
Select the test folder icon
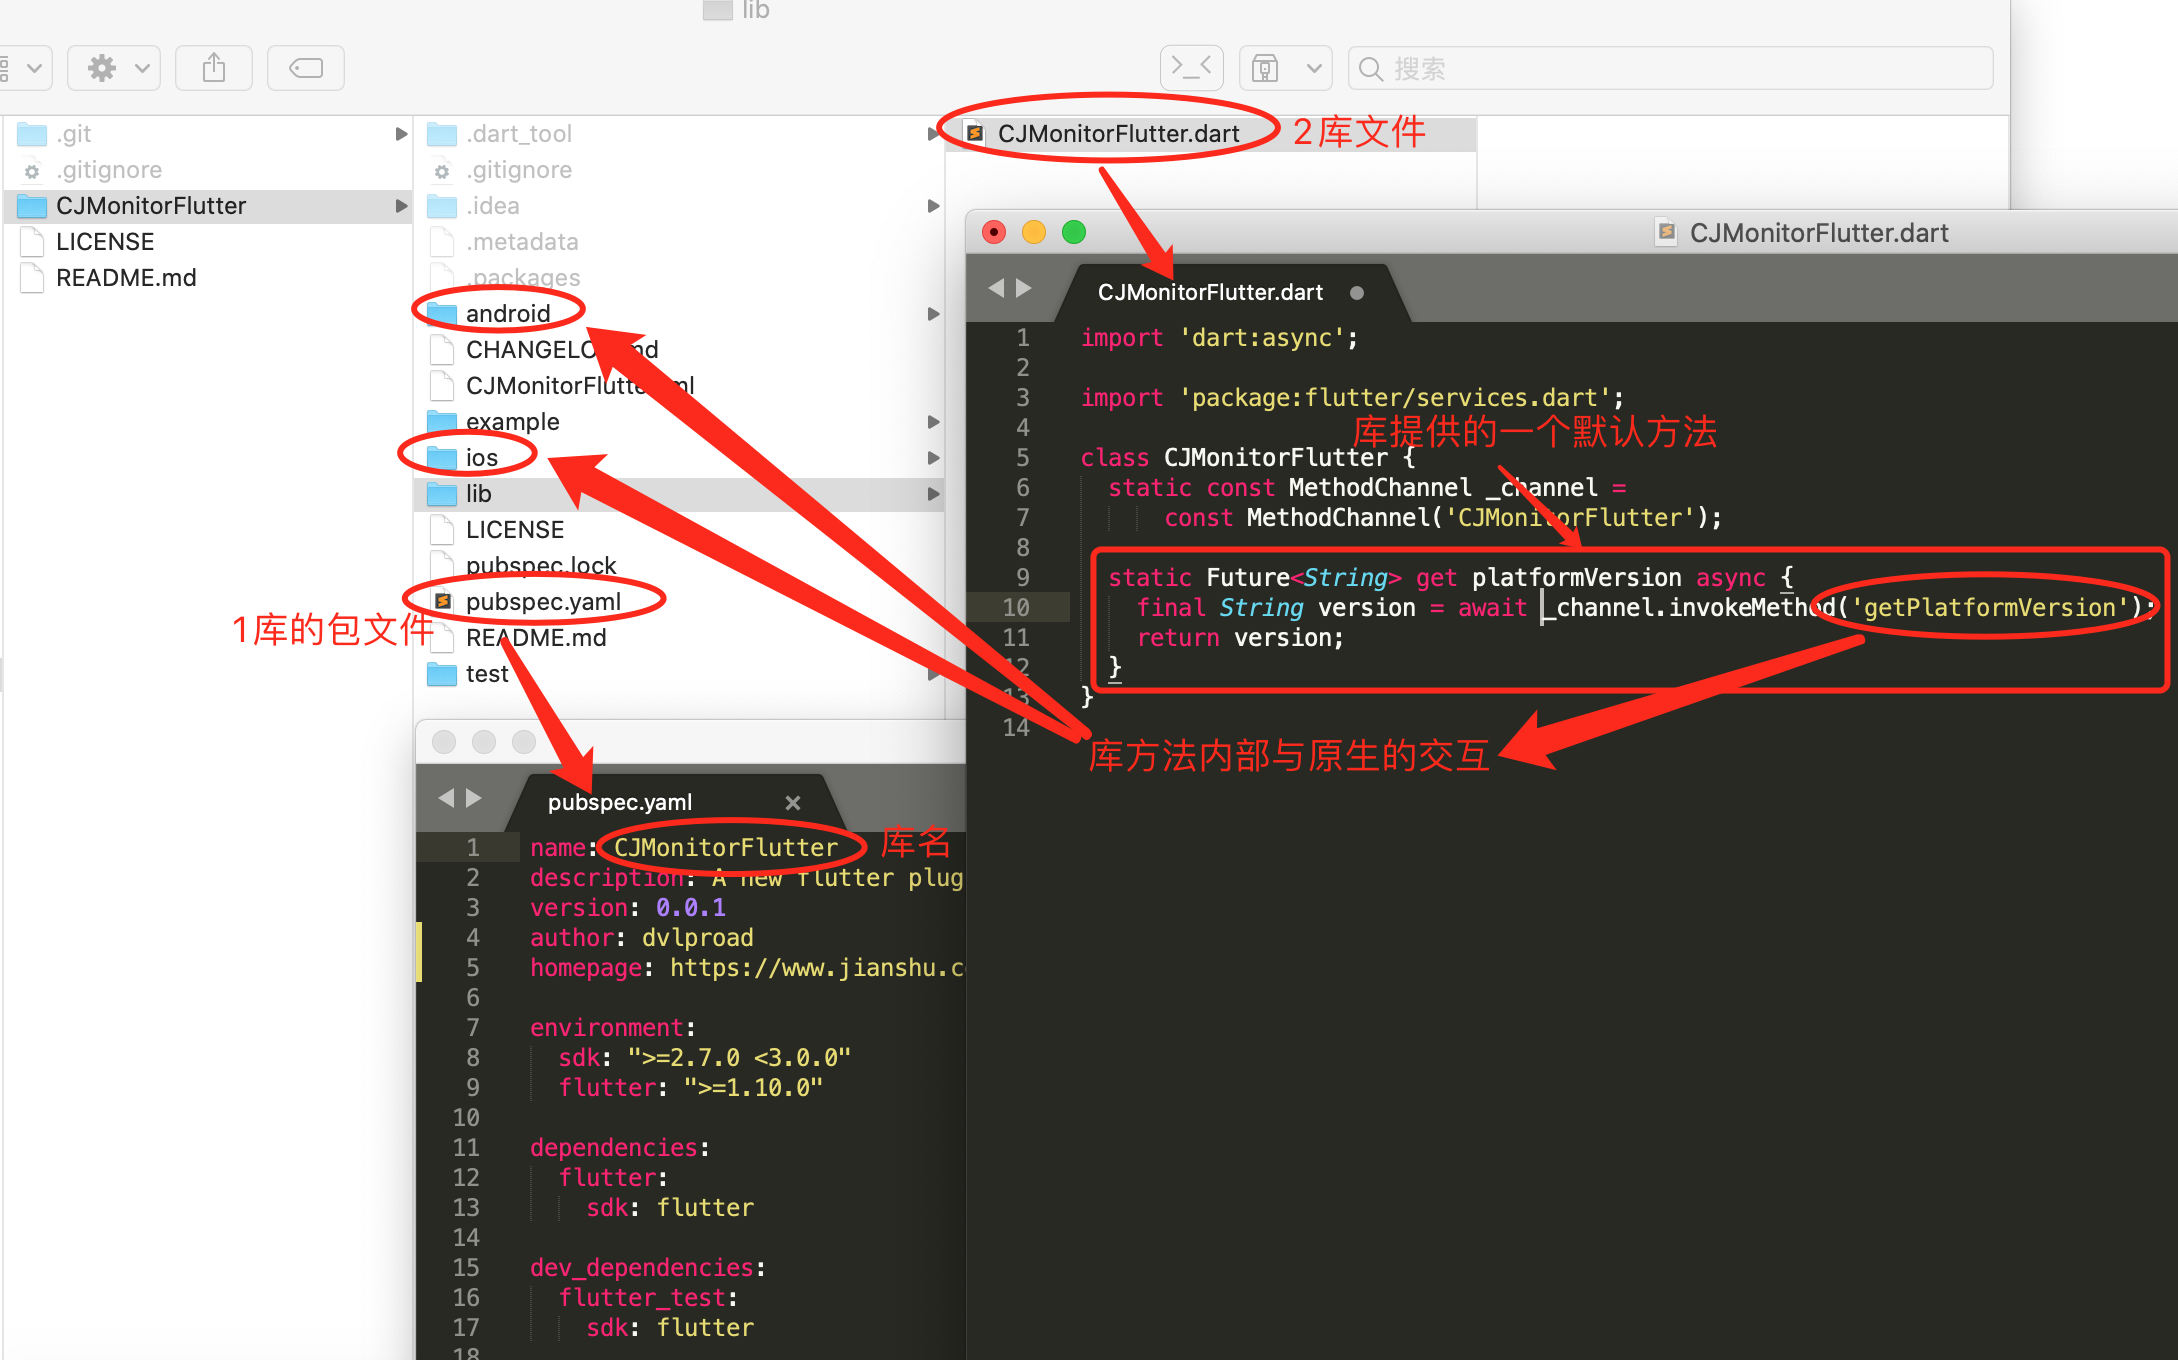point(442,674)
